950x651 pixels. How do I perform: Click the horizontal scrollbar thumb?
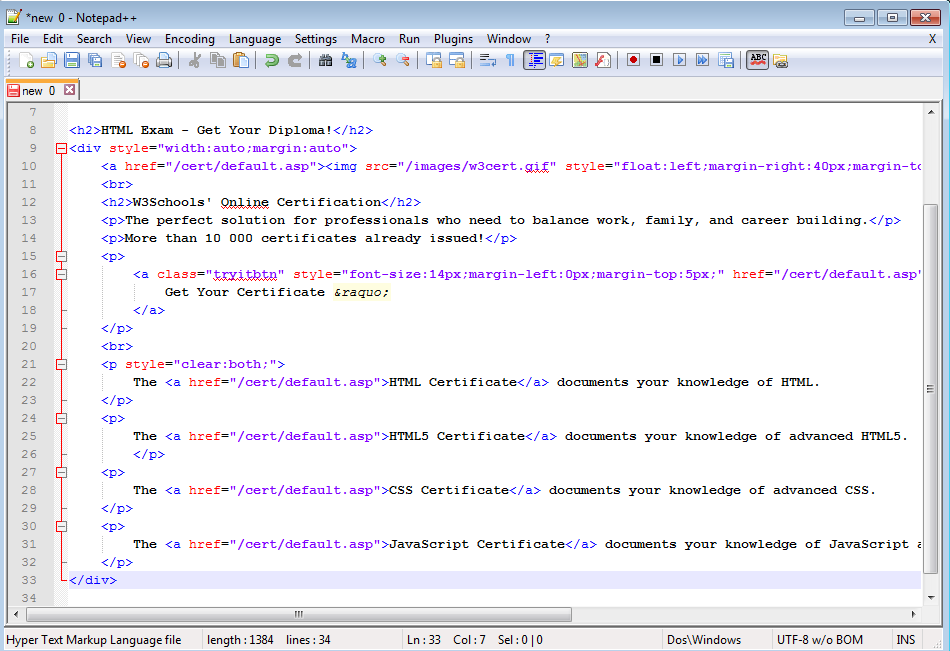pos(299,614)
